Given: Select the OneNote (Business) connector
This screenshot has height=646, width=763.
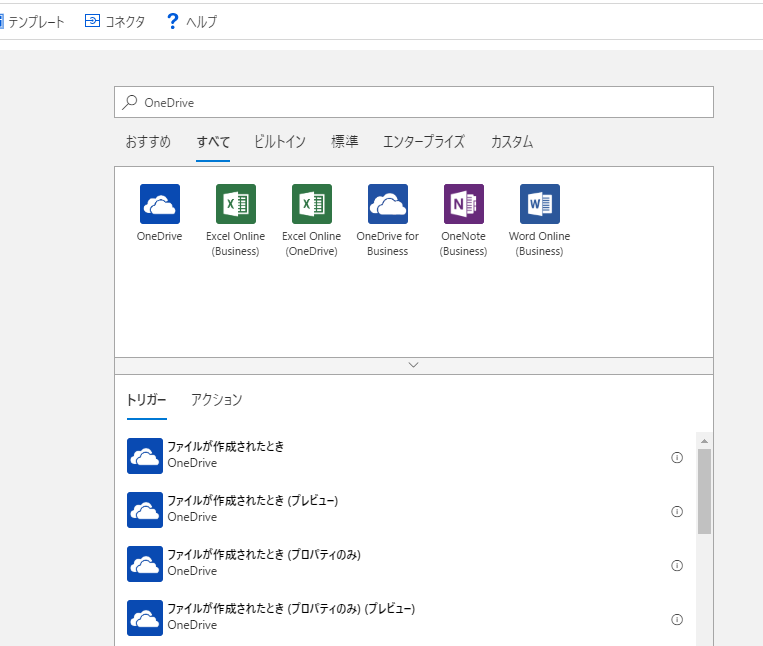Looking at the screenshot, I should (463, 220).
